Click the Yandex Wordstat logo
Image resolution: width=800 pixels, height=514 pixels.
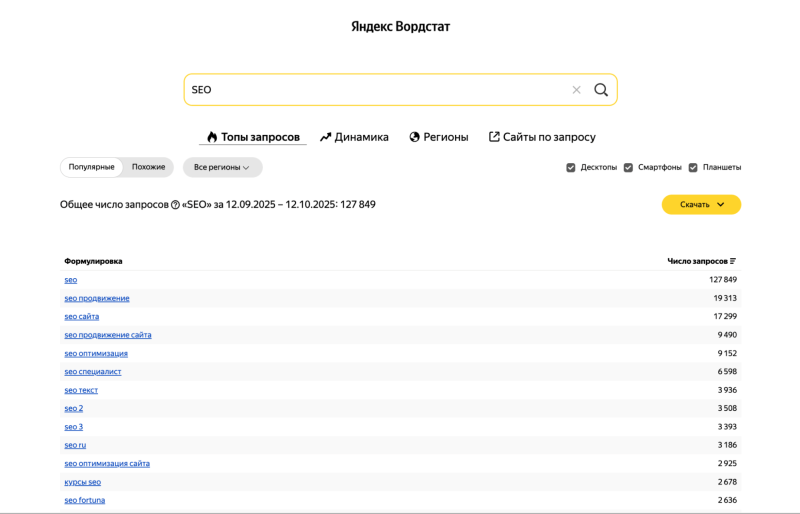[400, 26]
